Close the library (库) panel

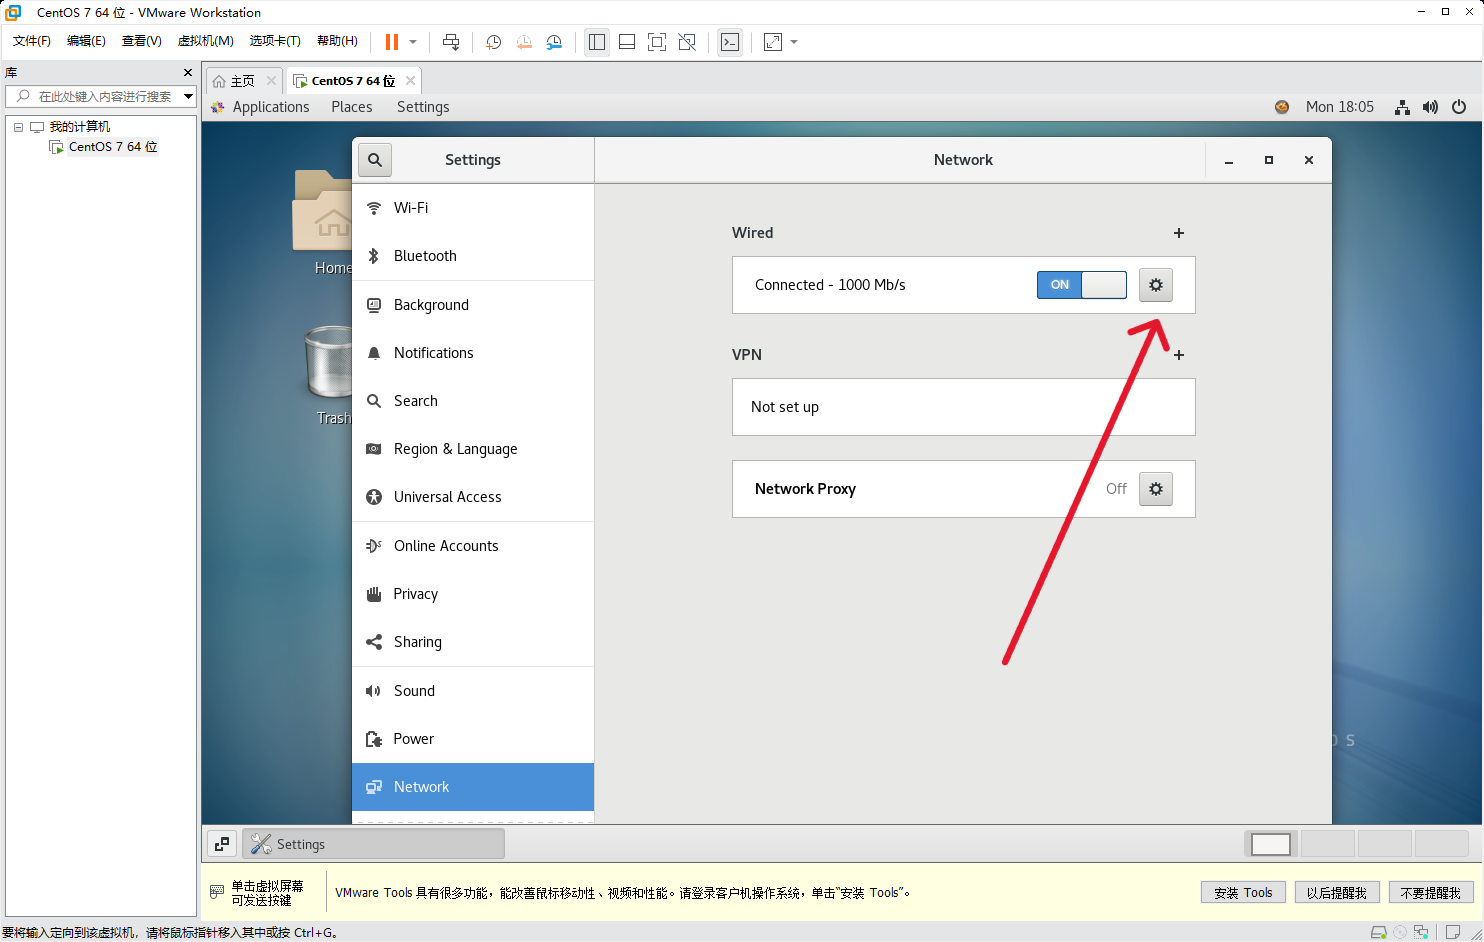pos(188,73)
